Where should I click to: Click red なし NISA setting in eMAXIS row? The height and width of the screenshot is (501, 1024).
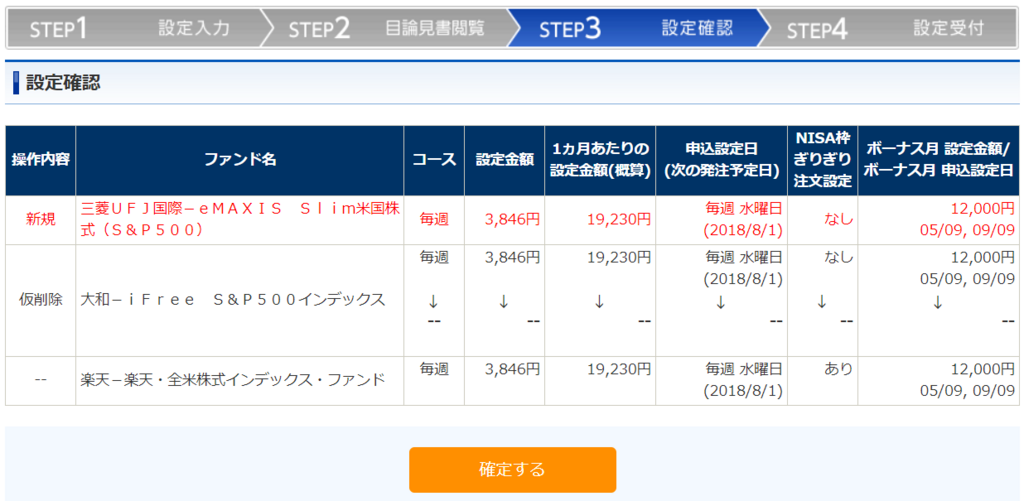point(838,220)
